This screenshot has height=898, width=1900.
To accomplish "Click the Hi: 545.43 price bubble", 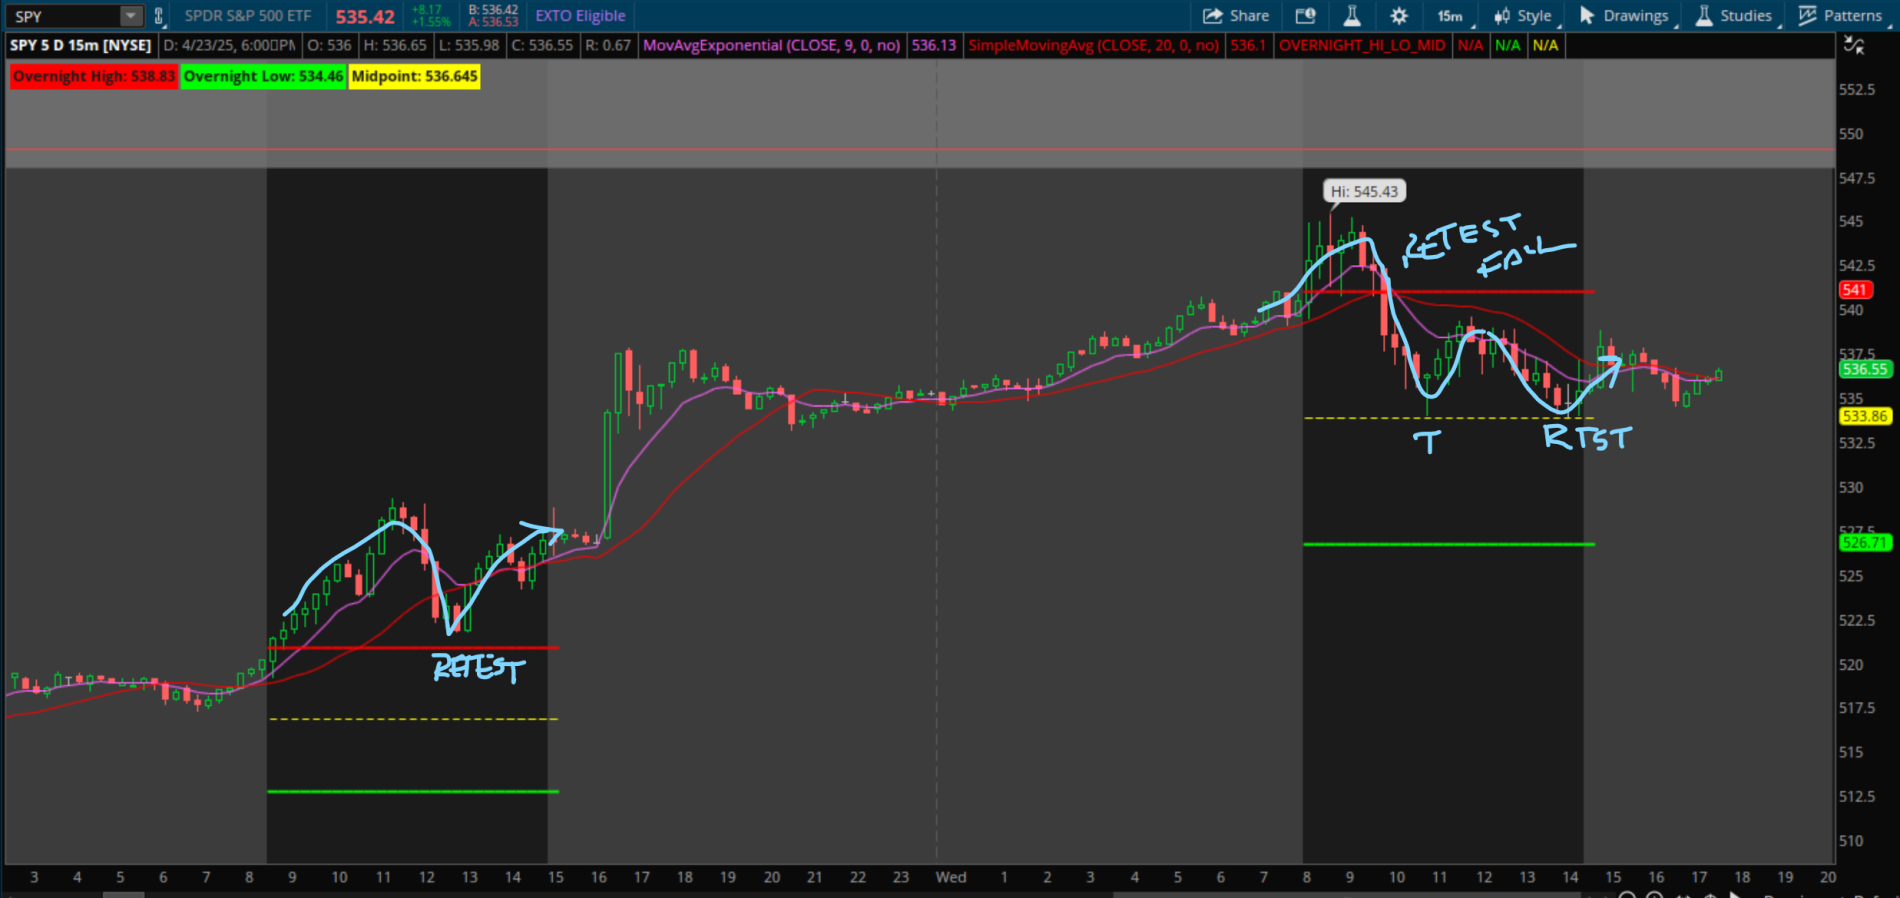I will 1364,191.
